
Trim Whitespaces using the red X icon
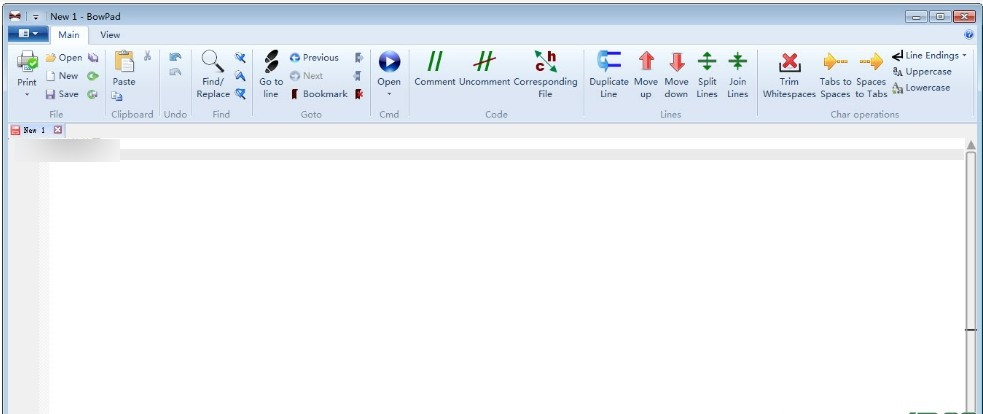click(789, 63)
